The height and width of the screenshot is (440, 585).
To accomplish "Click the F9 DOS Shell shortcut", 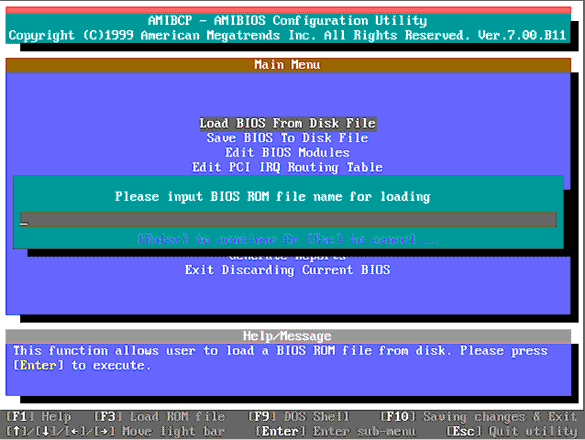I will tap(299, 416).
